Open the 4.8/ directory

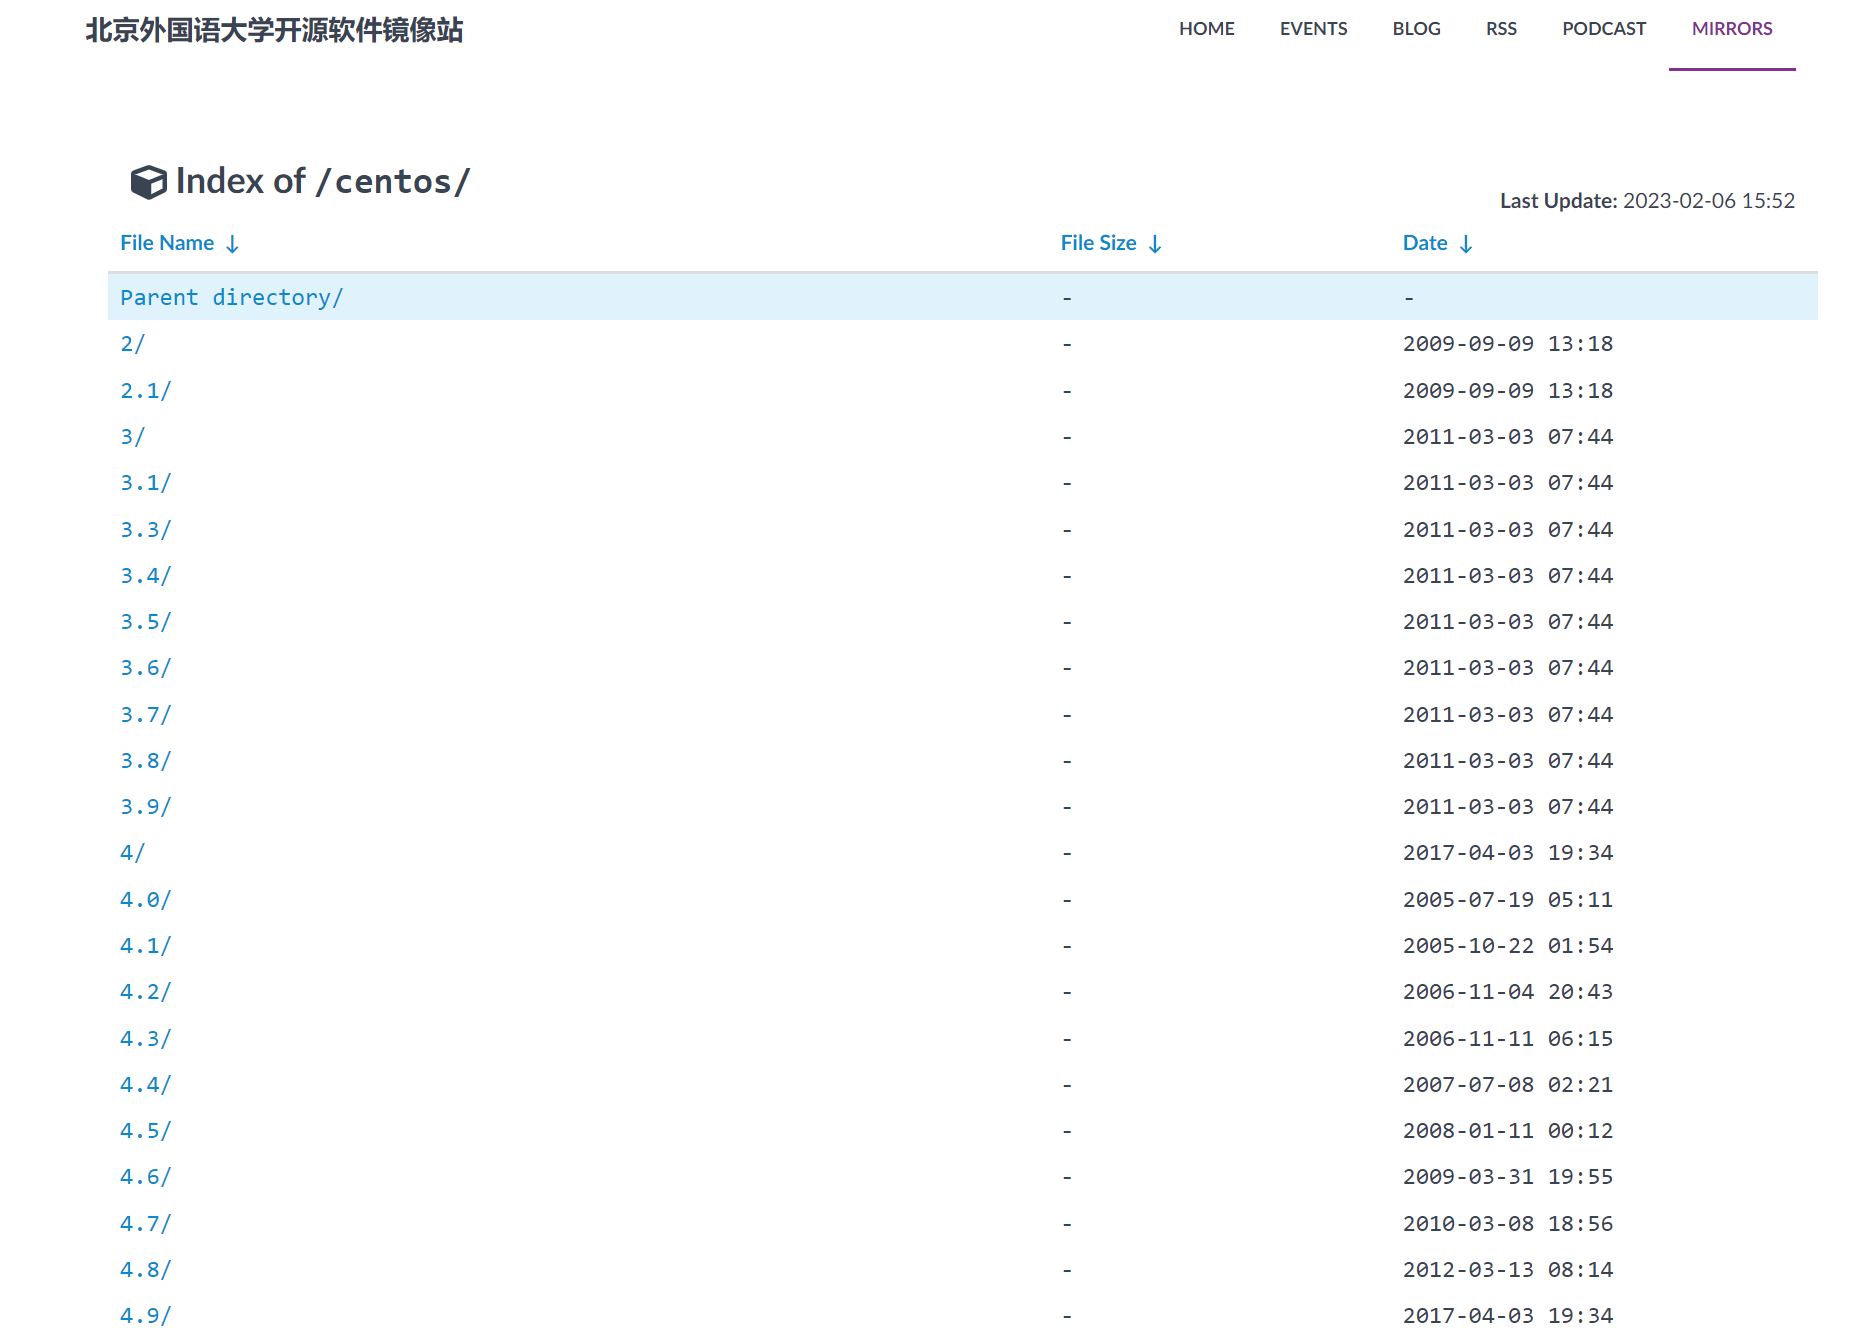coord(146,1270)
